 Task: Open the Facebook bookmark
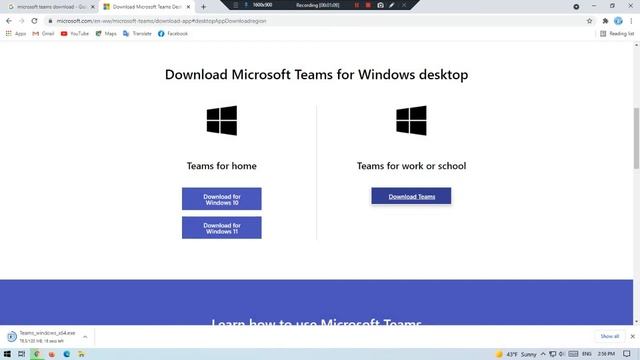[173, 33]
